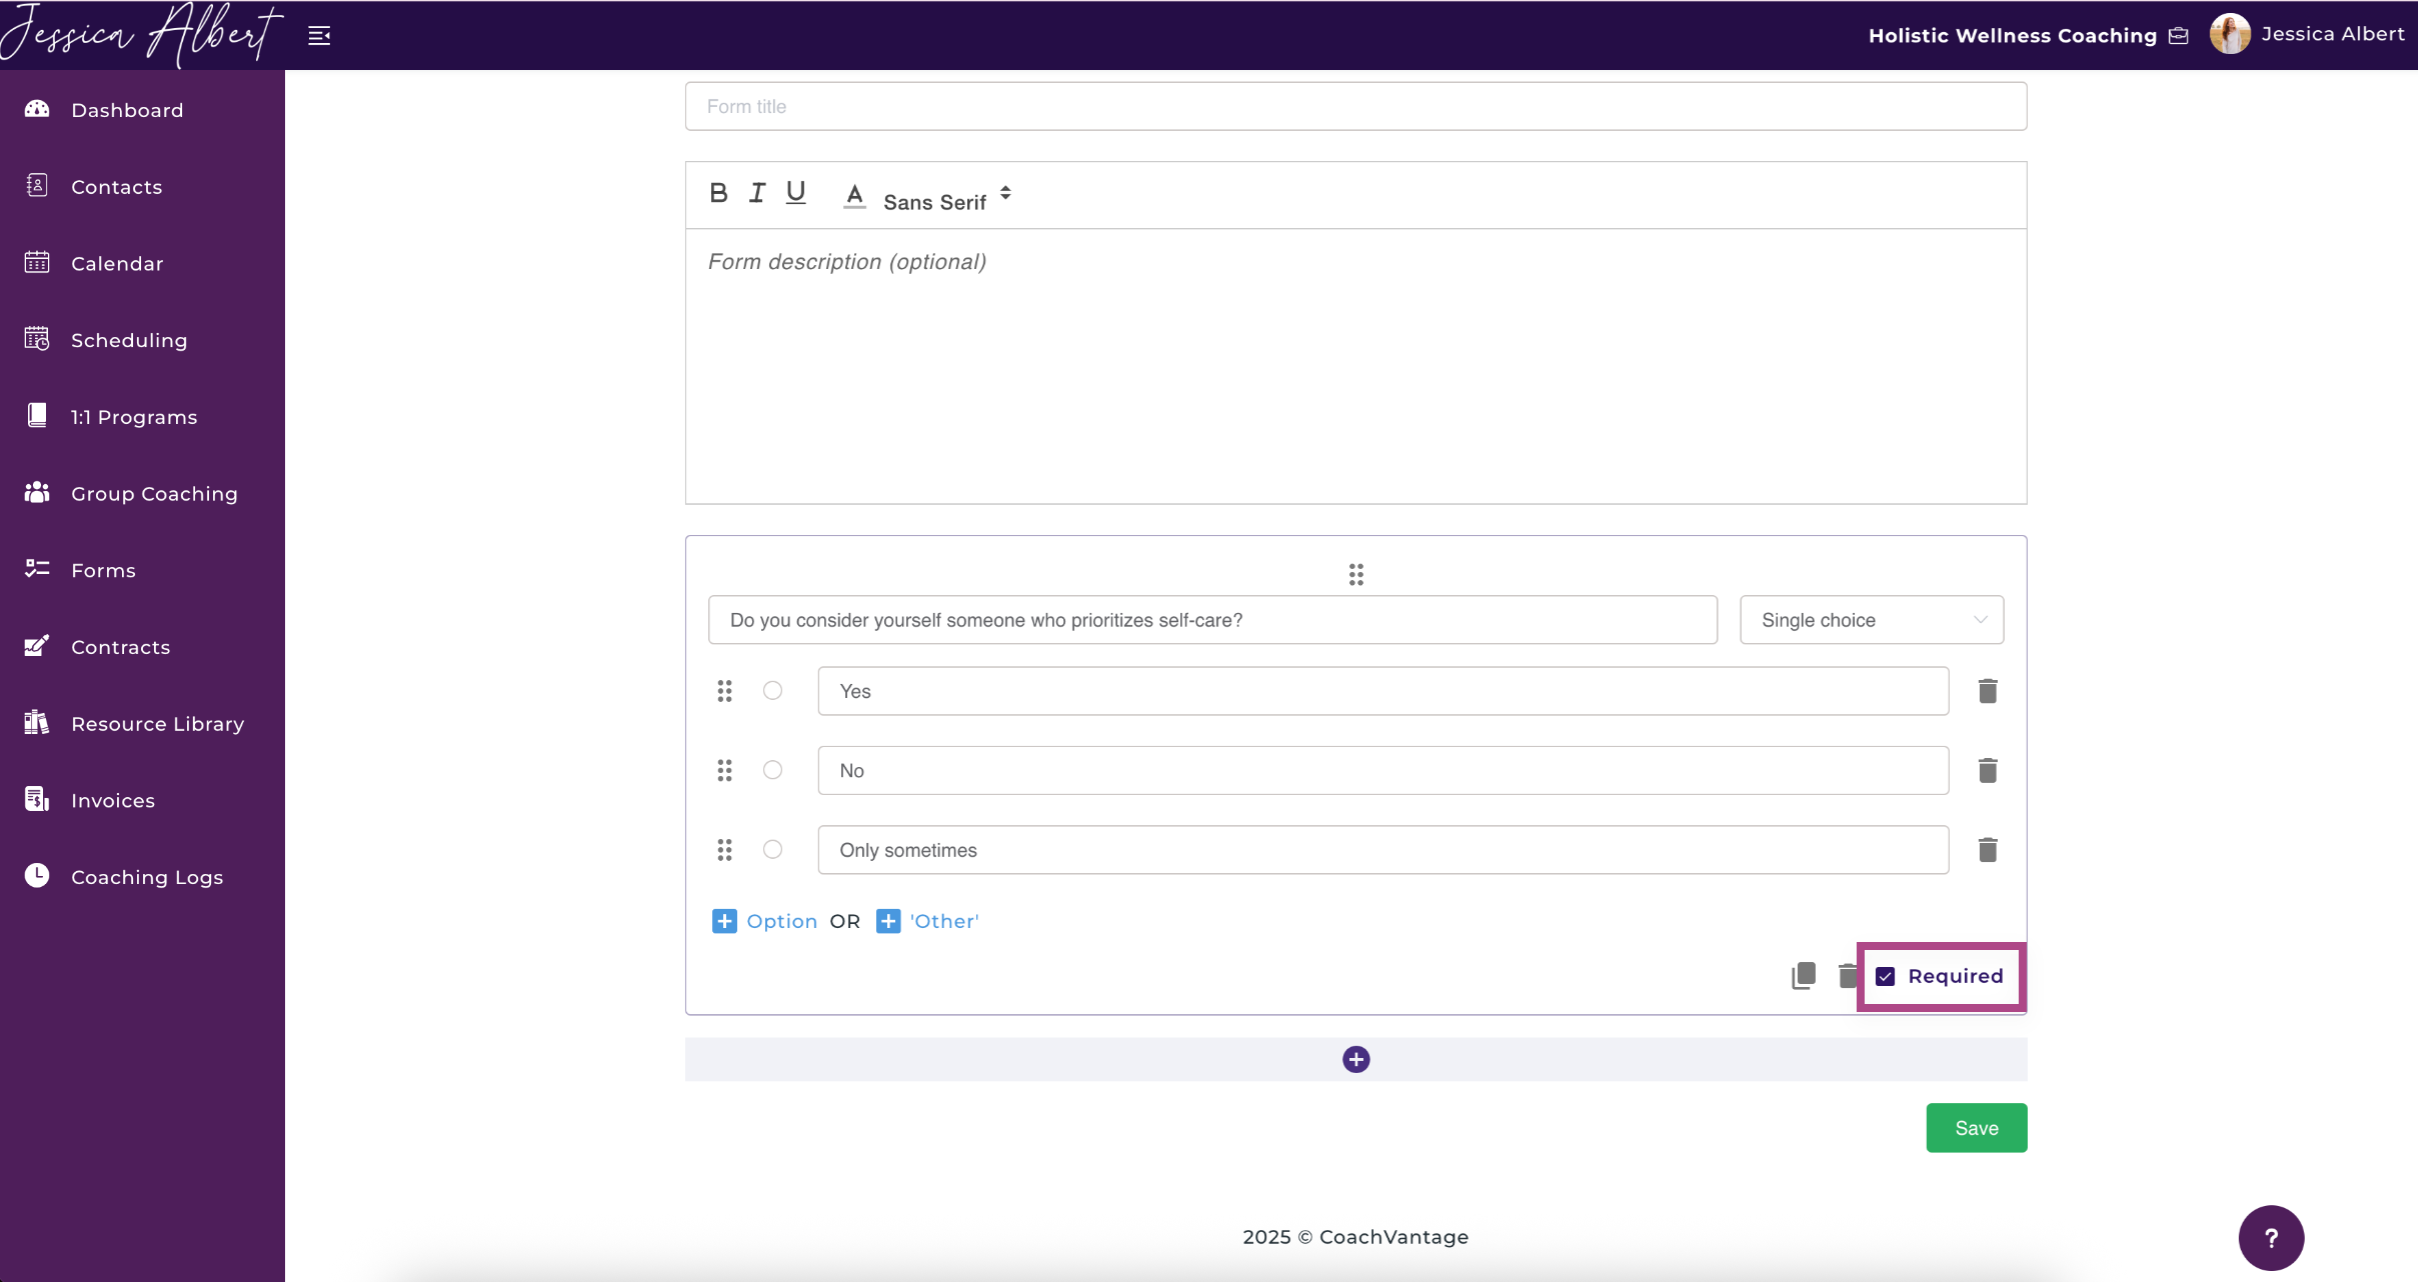Toggle bold formatting in description editor

click(718, 193)
